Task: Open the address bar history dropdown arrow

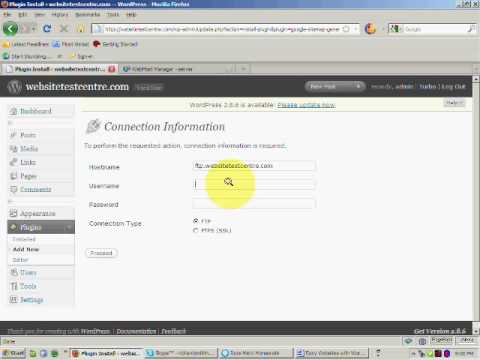Action: [x=356, y=29]
